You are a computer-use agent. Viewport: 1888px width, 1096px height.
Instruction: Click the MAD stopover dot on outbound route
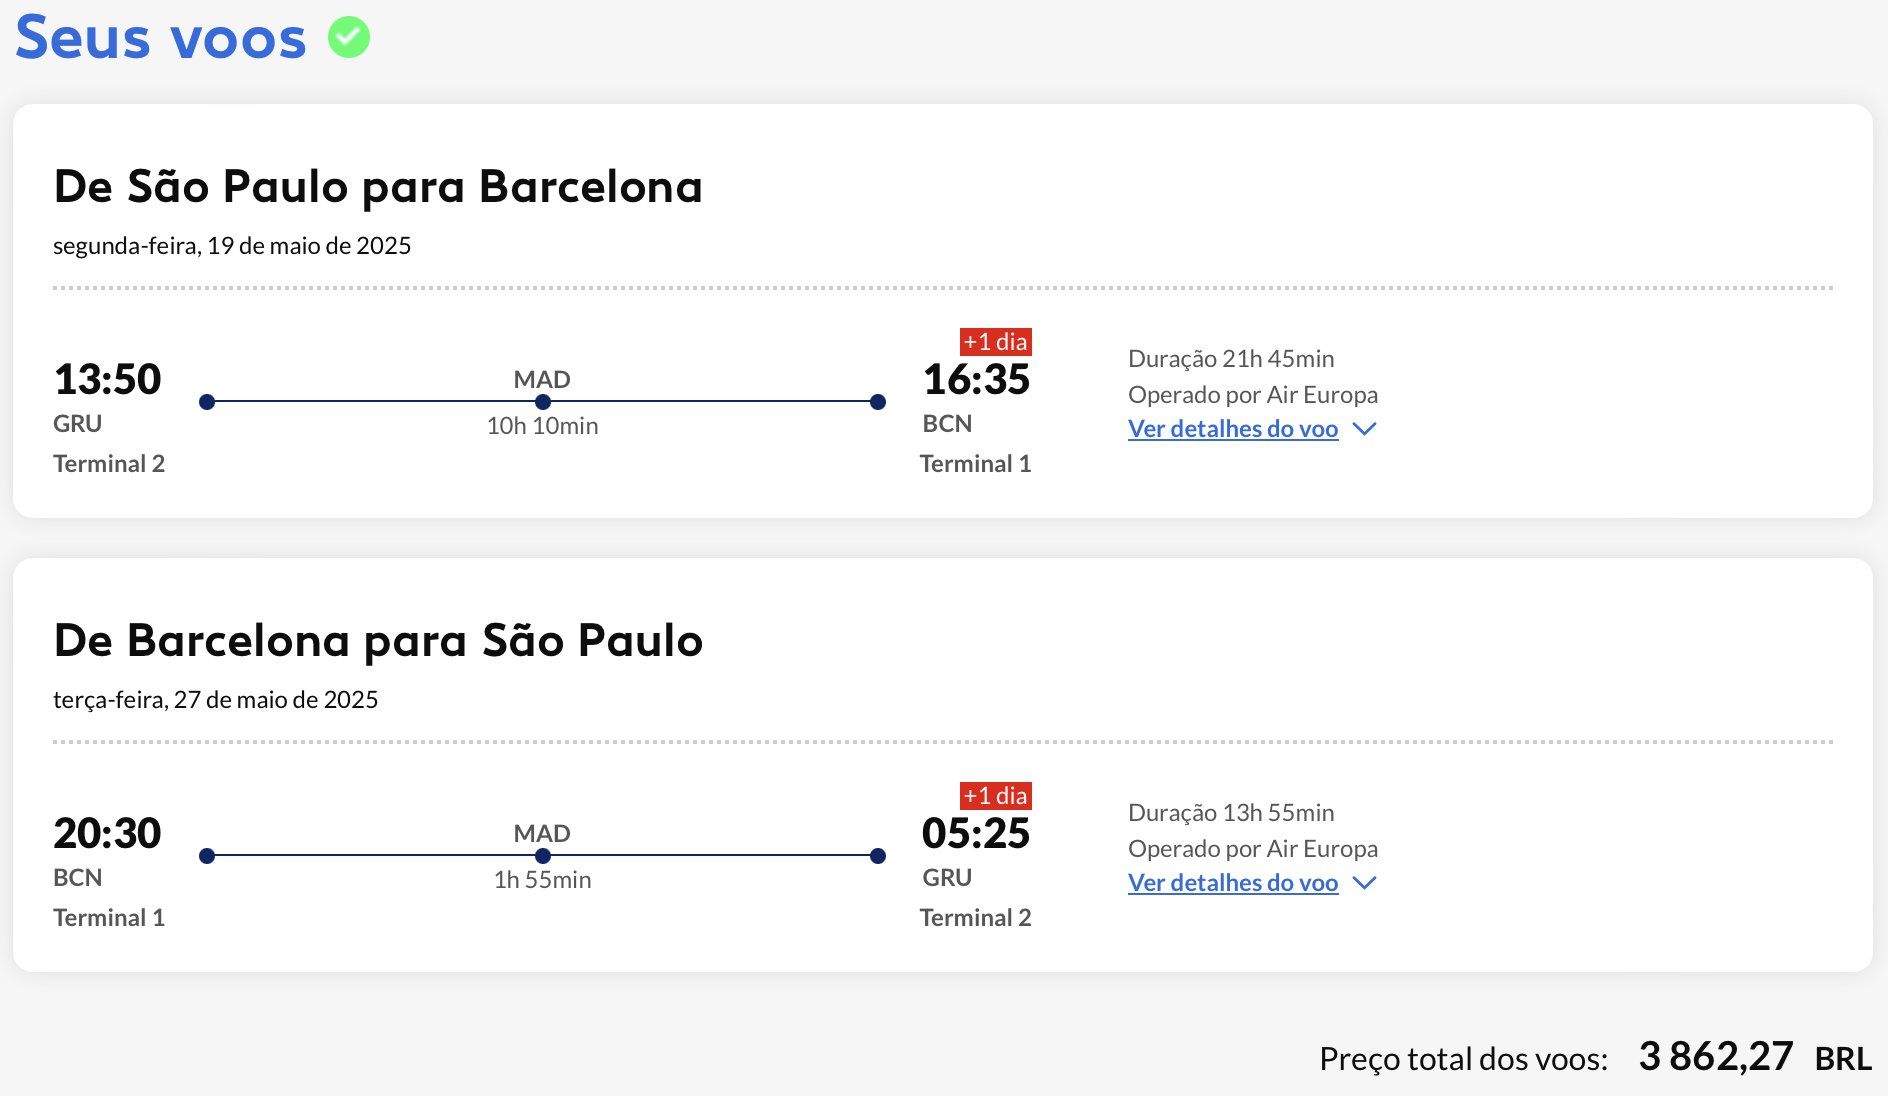pyautogui.click(x=542, y=402)
